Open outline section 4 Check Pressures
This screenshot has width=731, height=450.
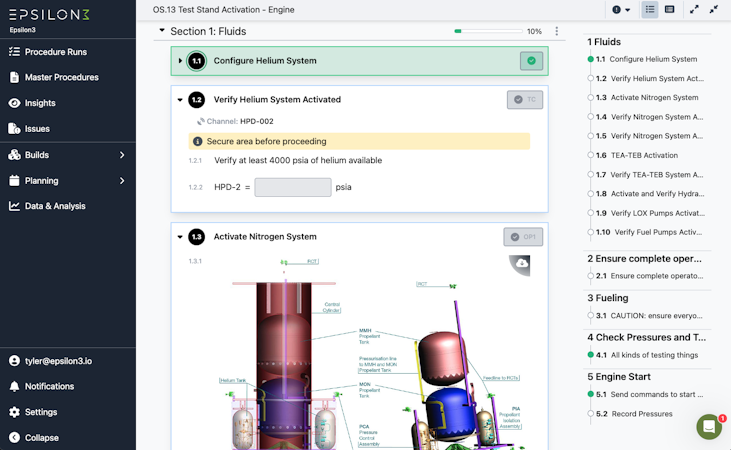click(646, 337)
